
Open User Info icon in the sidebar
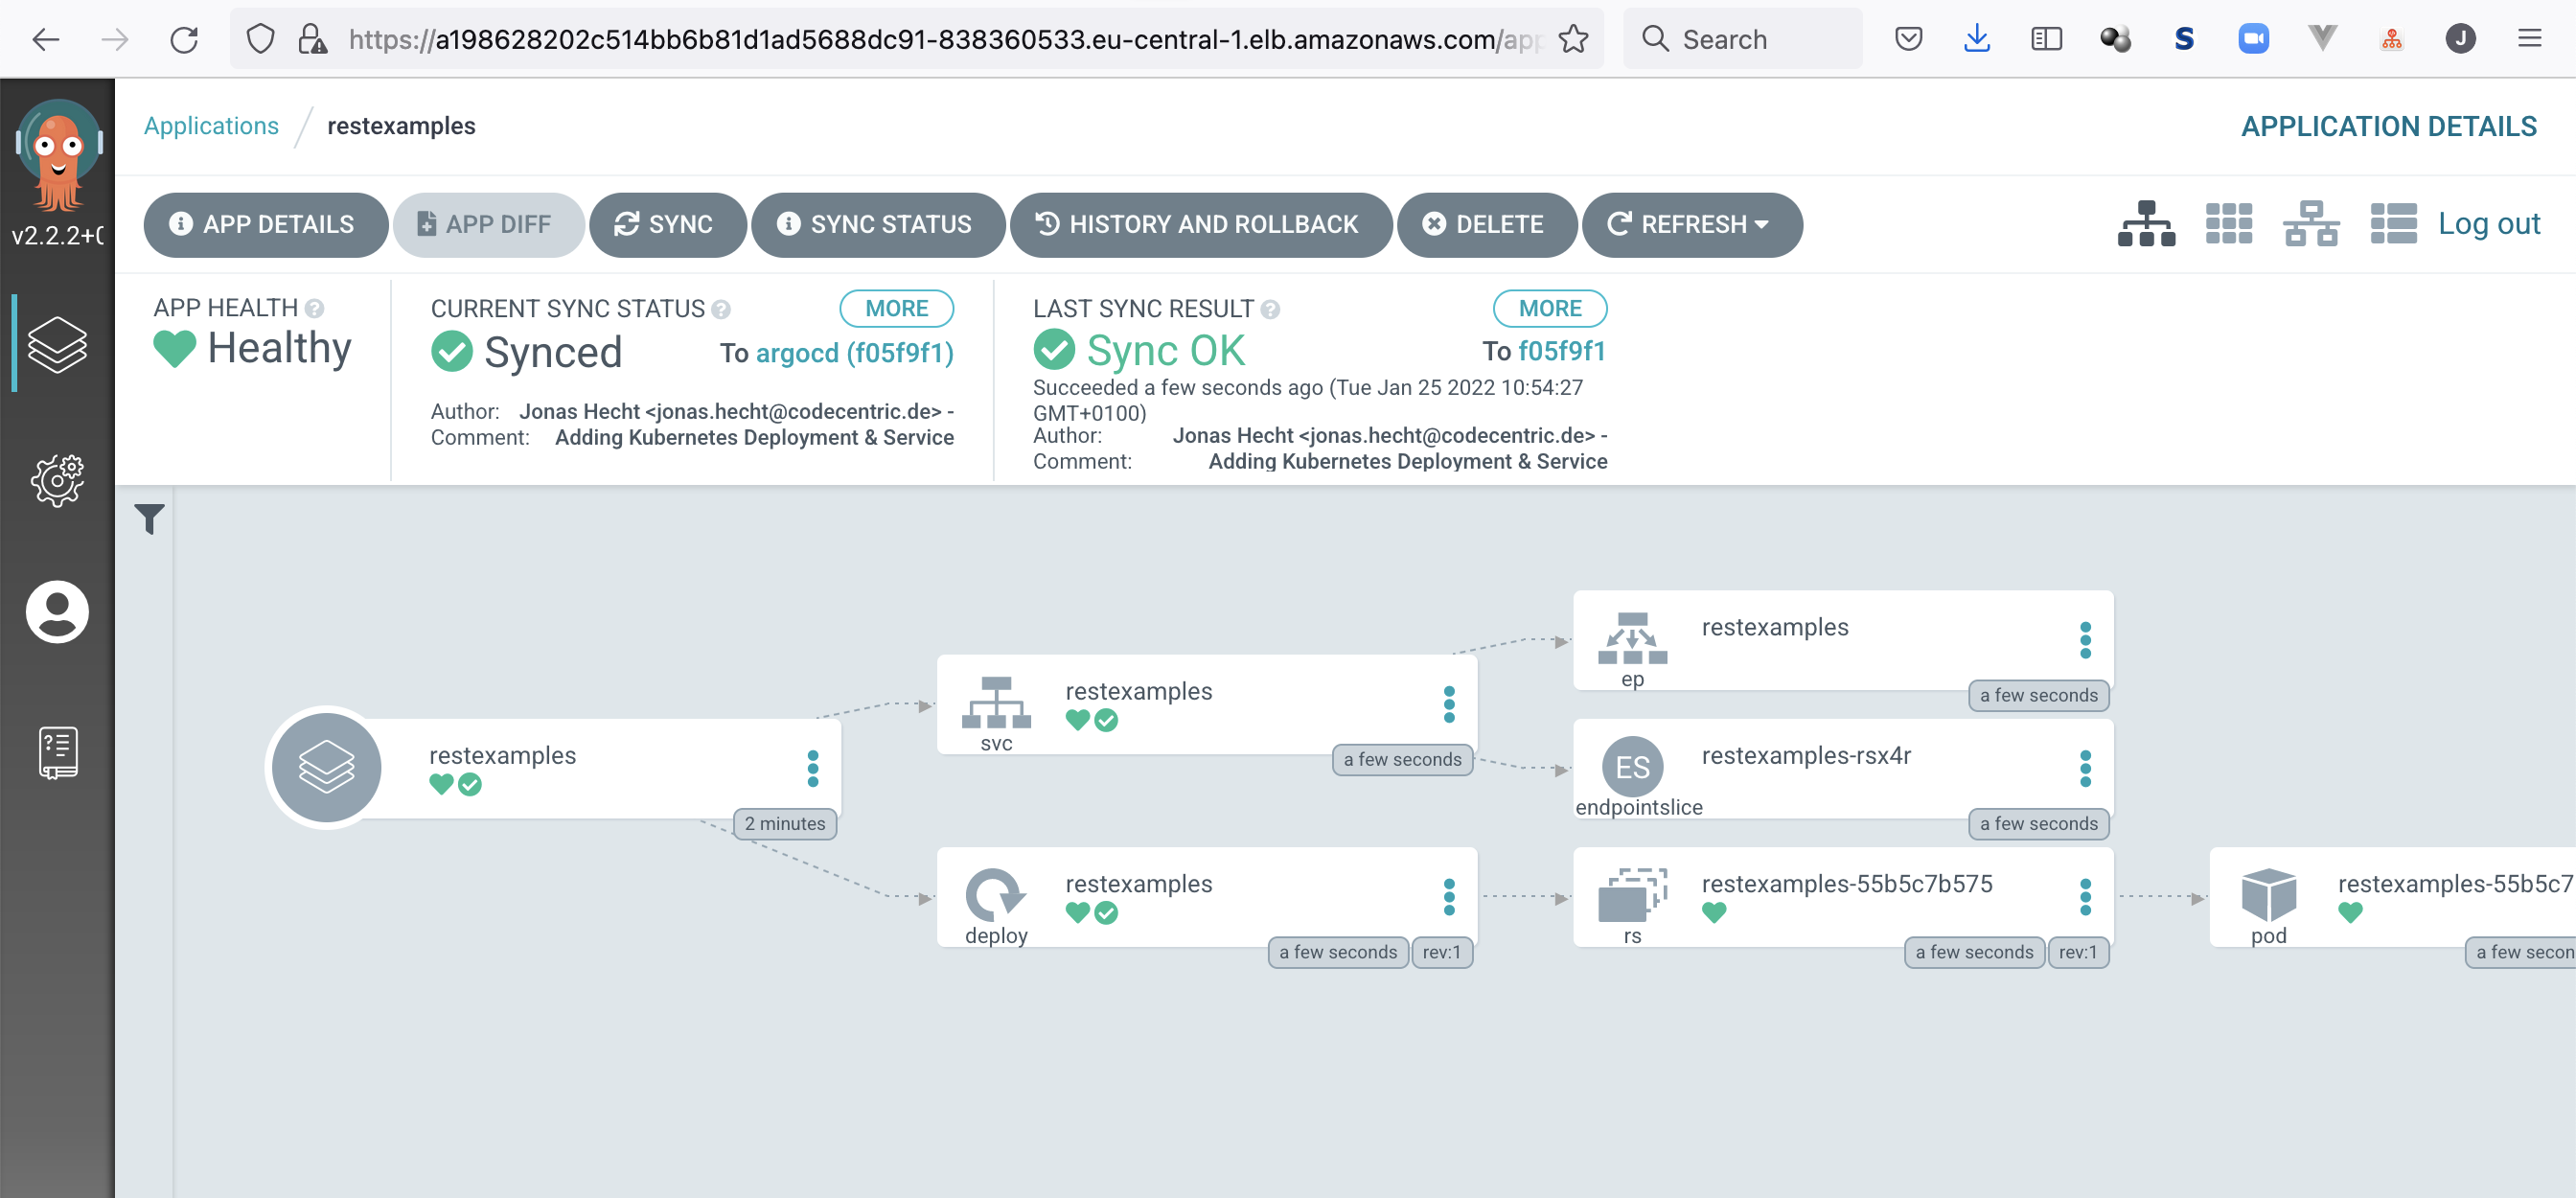point(57,611)
